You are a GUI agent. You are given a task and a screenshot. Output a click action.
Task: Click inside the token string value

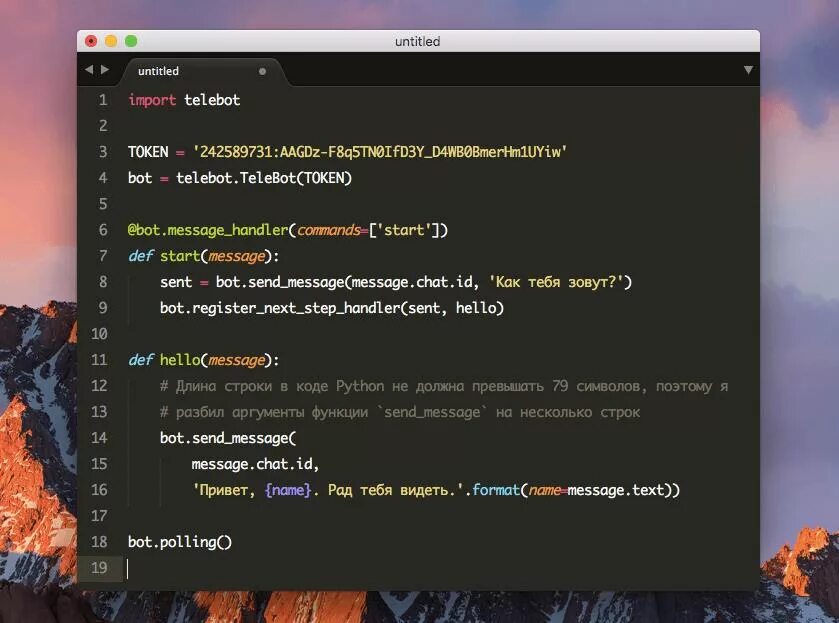[379, 152]
